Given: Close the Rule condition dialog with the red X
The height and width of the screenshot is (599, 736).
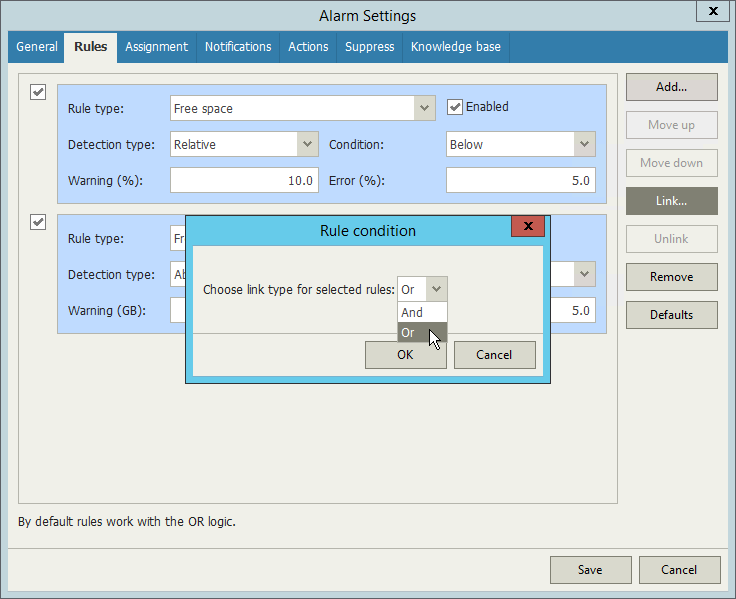Looking at the screenshot, I should 528,226.
